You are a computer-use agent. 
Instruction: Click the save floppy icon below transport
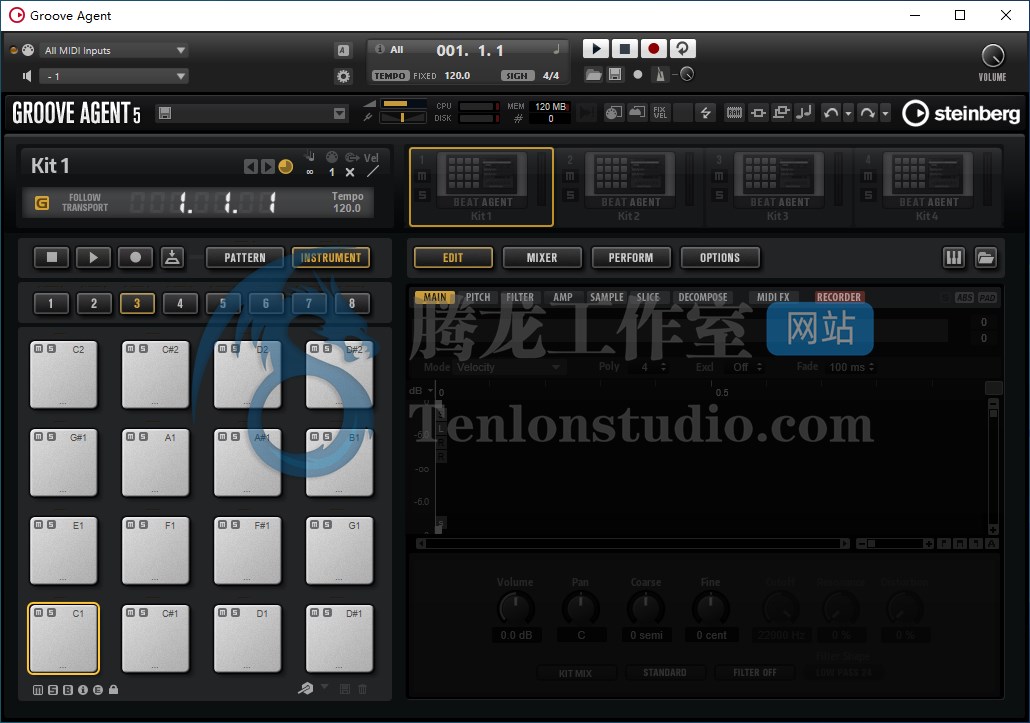pos(615,74)
